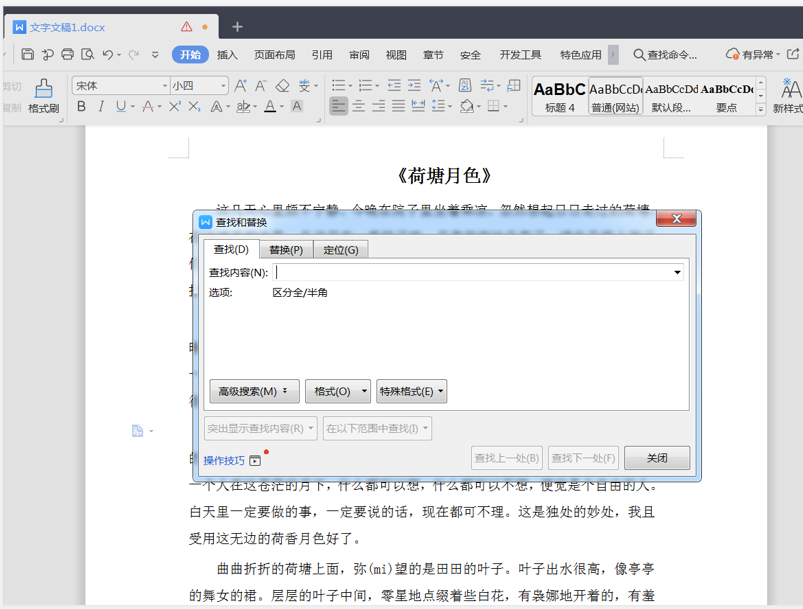Screen dimensions: 803x609
Task: Click the Format Painter (格式刷) icon
Action: coord(43,91)
